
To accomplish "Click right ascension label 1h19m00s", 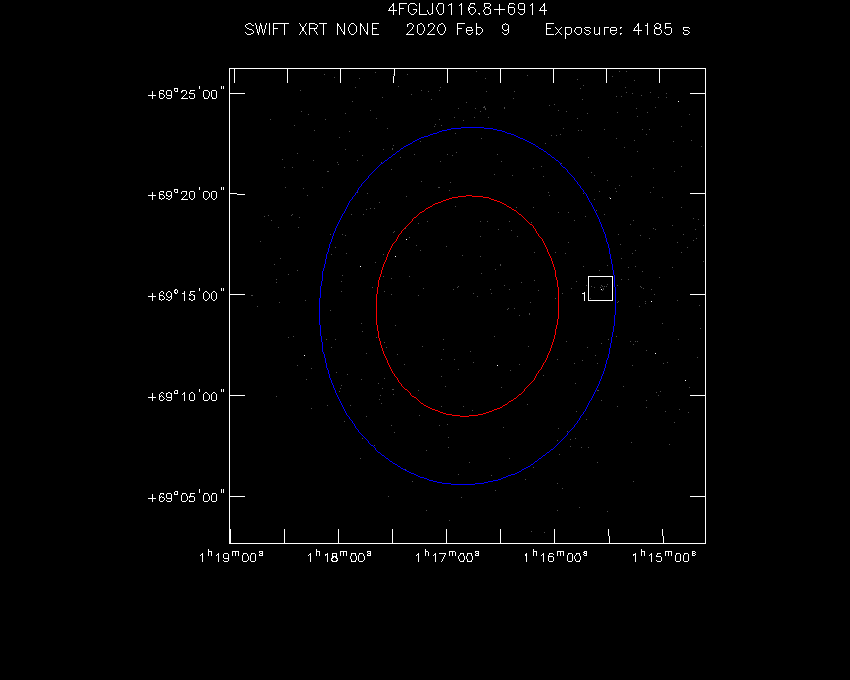I will (x=231, y=556).
